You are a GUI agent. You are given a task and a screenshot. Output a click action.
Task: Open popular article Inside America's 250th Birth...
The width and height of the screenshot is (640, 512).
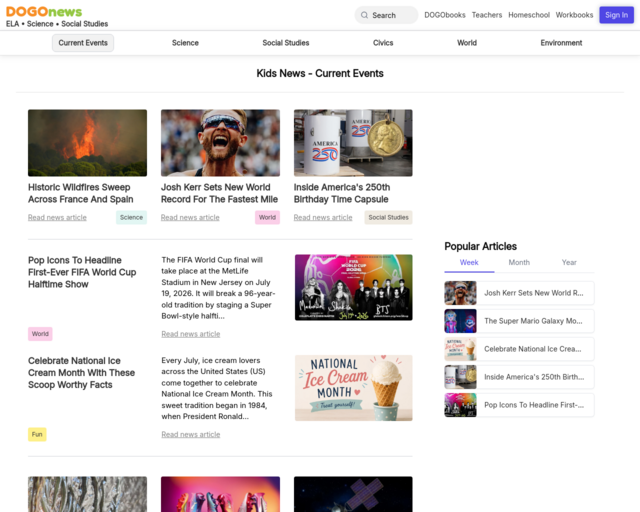(534, 377)
